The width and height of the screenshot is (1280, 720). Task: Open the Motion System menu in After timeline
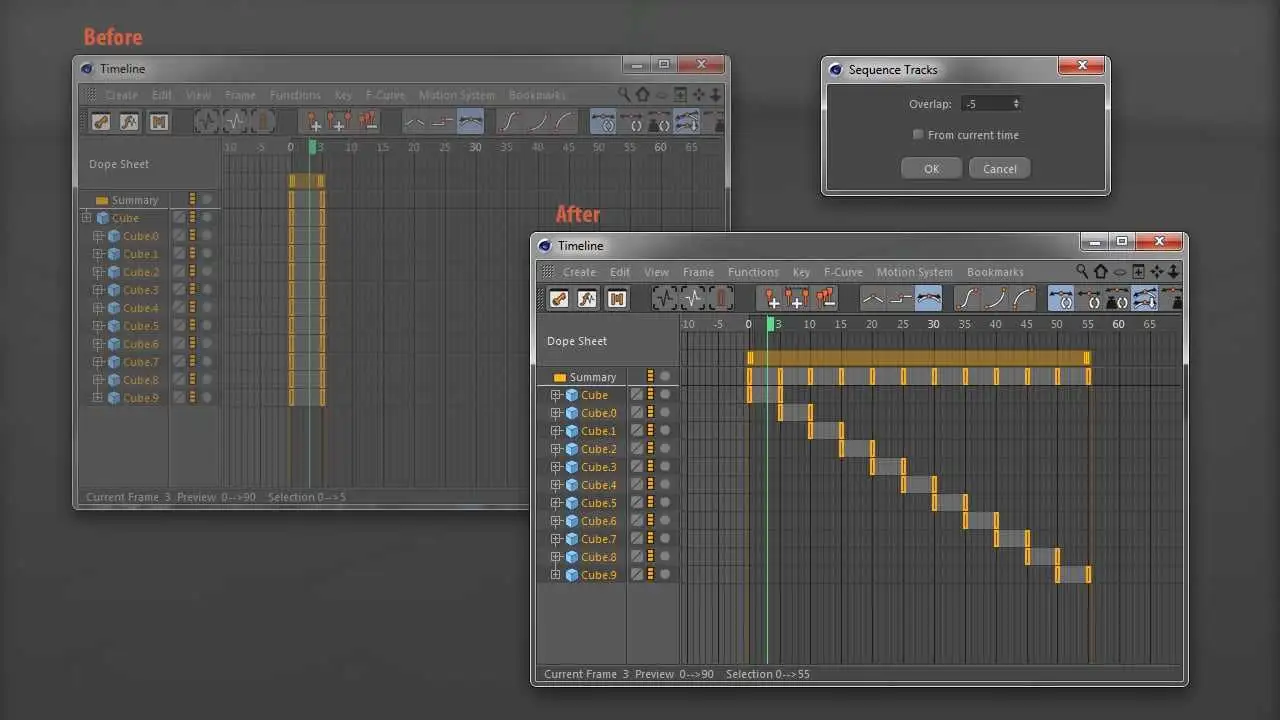pos(914,272)
